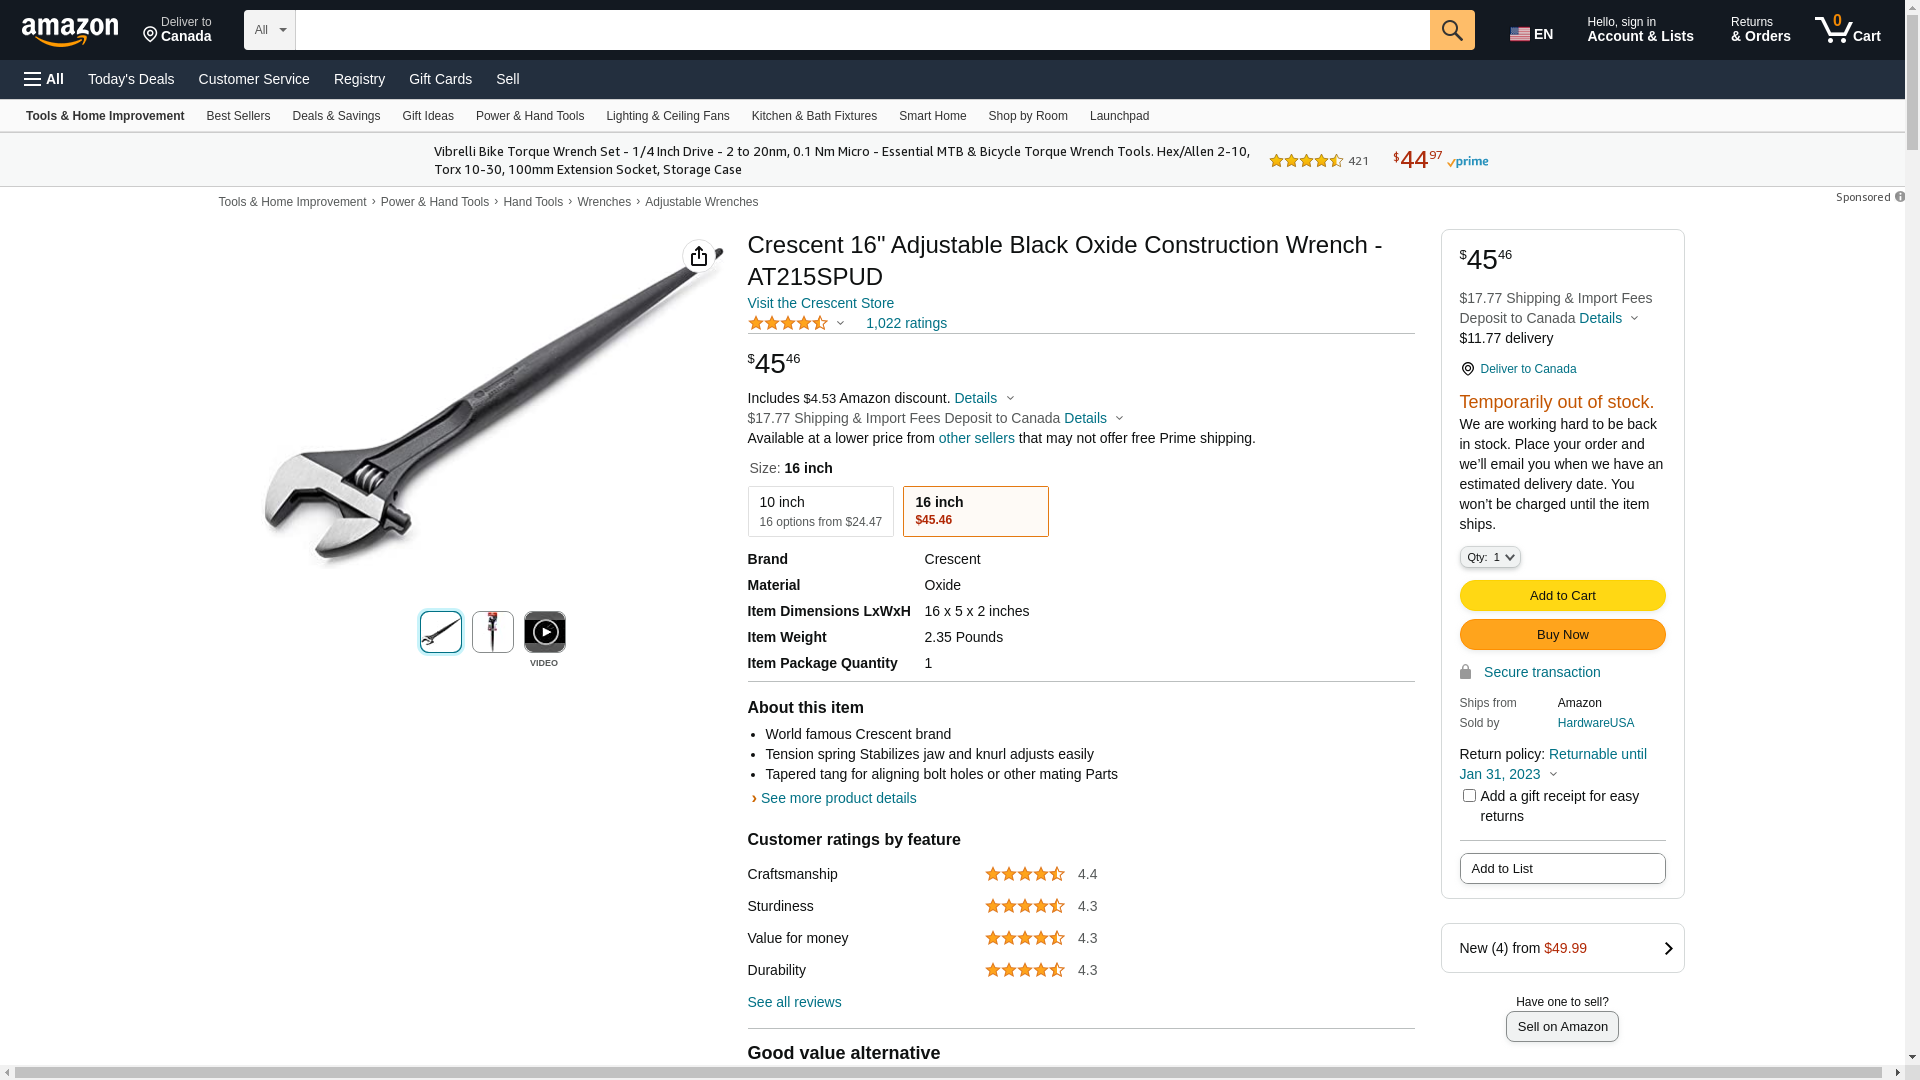Screen dimensions: 1920x1080
Task: Click the language flag EN selector
Action: (1531, 34)
